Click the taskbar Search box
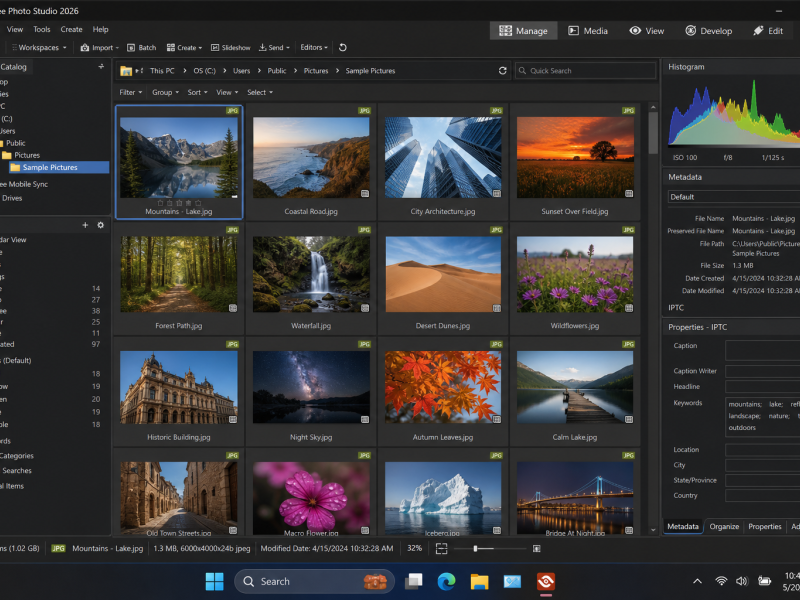The height and width of the screenshot is (600, 800). (314, 582)
